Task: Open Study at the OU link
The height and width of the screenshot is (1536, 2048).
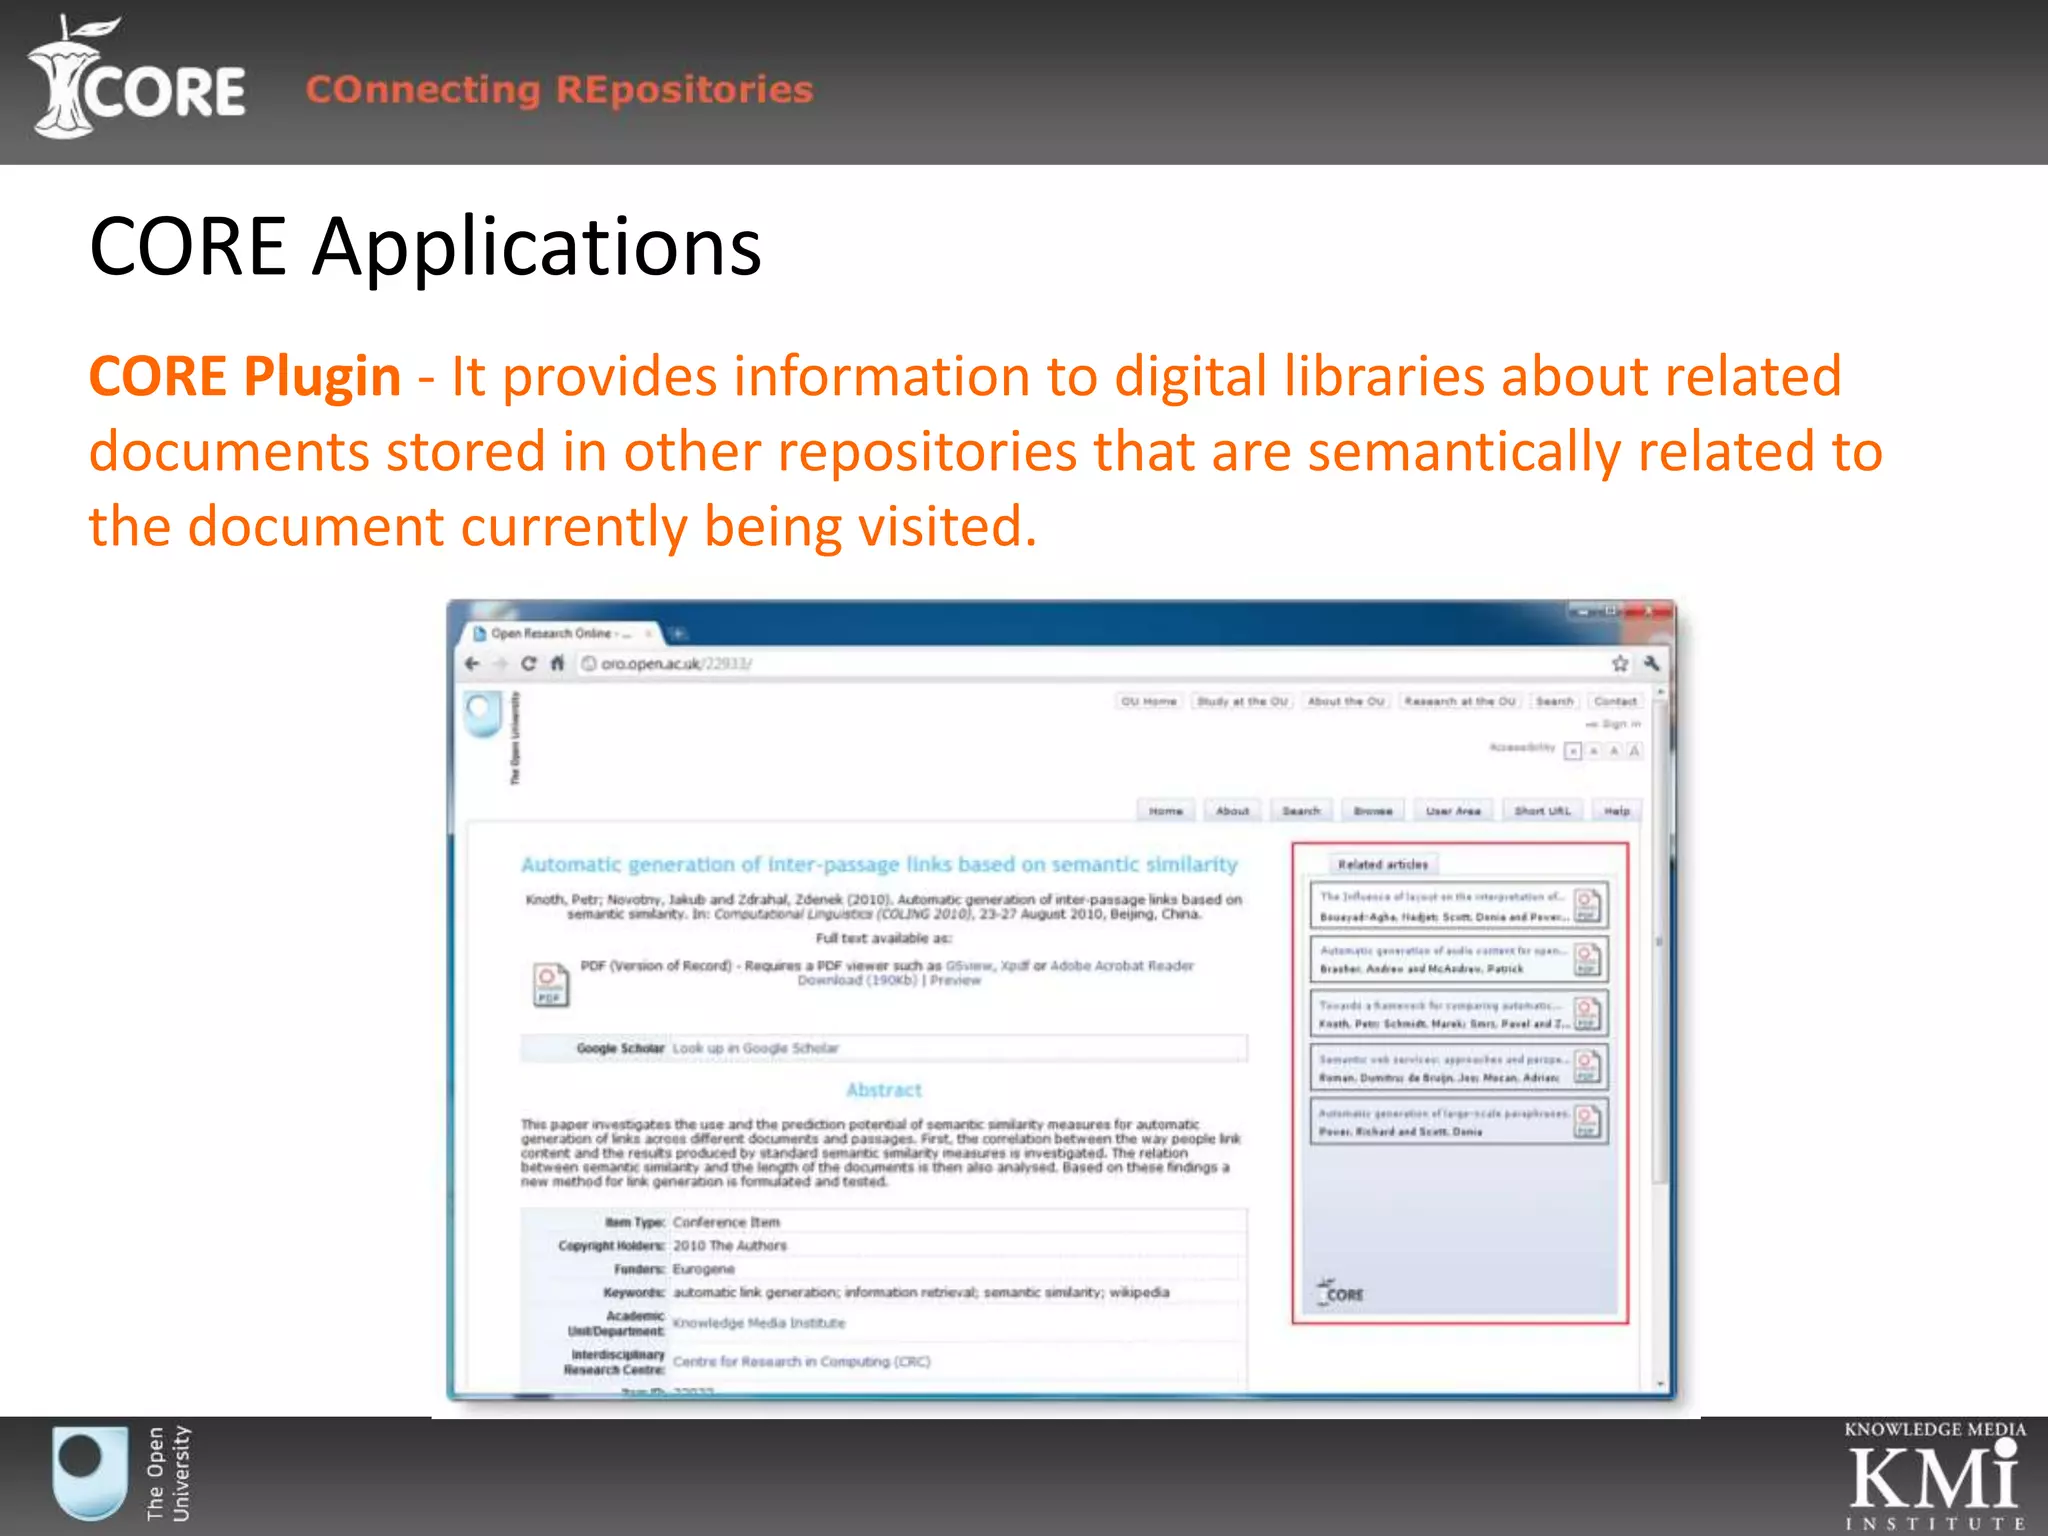Action: 1243,701
